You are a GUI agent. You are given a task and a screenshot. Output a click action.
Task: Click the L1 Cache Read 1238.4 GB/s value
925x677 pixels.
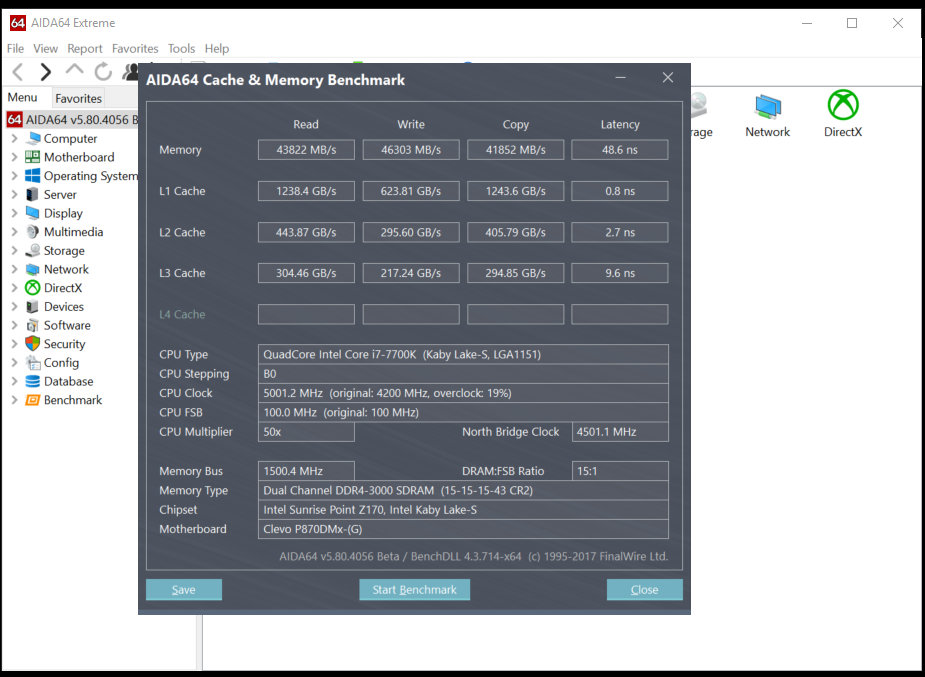coord(306,191)
